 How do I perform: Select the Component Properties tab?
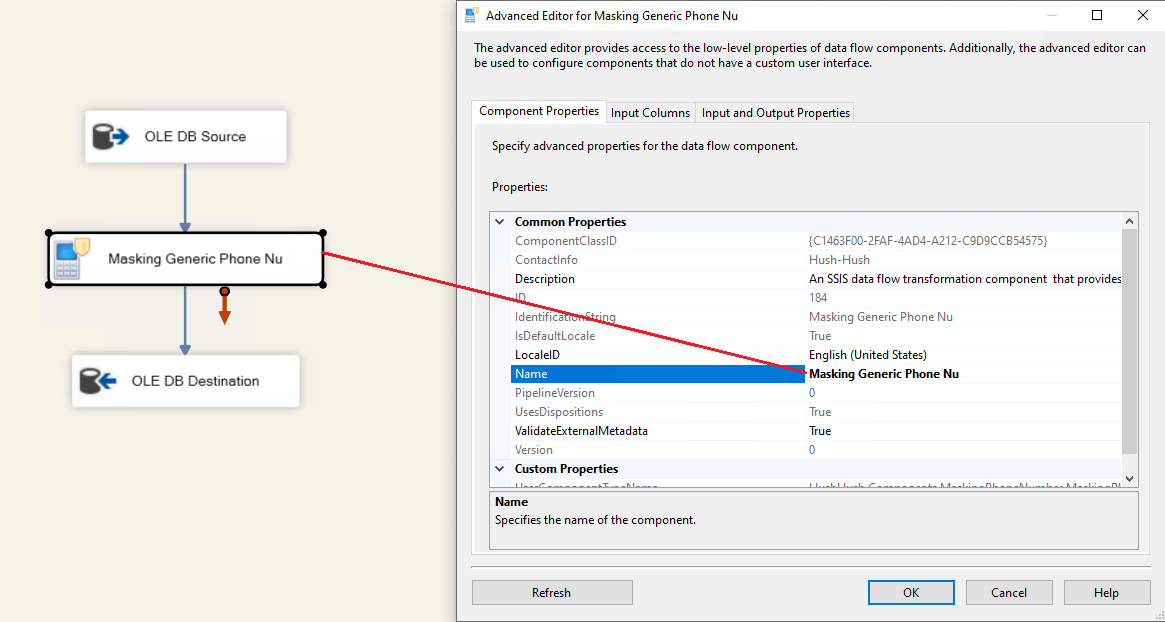[539, 112]
